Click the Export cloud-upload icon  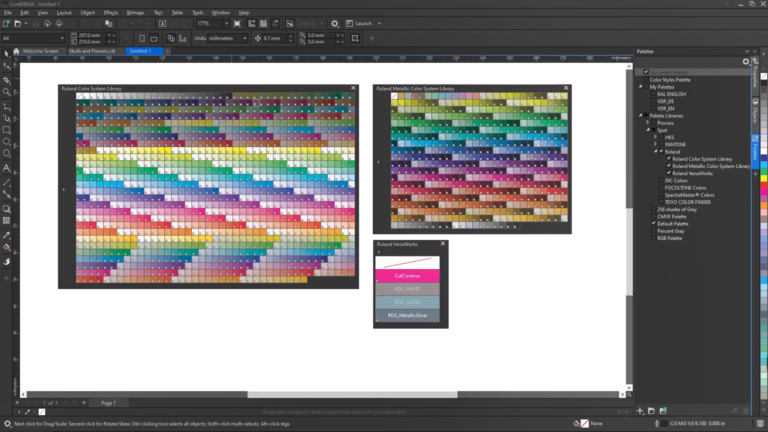(x=59, y=24)
